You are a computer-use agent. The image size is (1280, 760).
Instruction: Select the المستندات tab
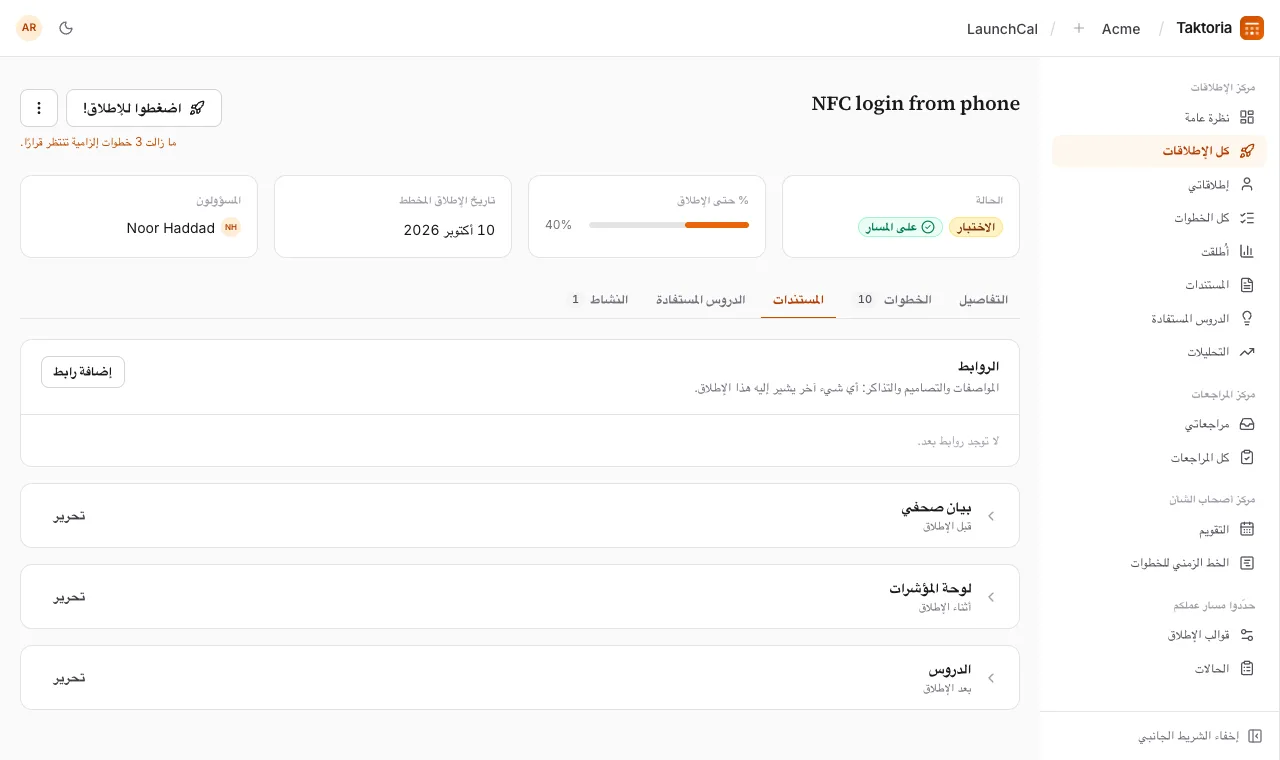(798, 300)
